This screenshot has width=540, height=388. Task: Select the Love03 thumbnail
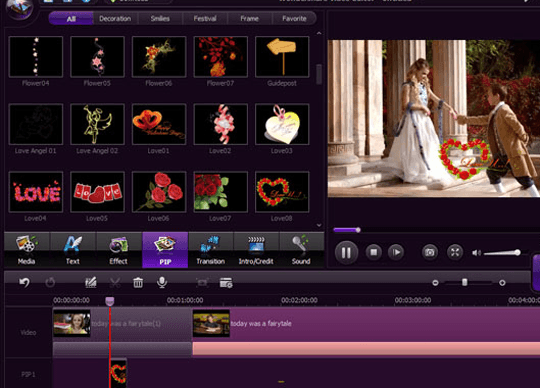point(282,124)
